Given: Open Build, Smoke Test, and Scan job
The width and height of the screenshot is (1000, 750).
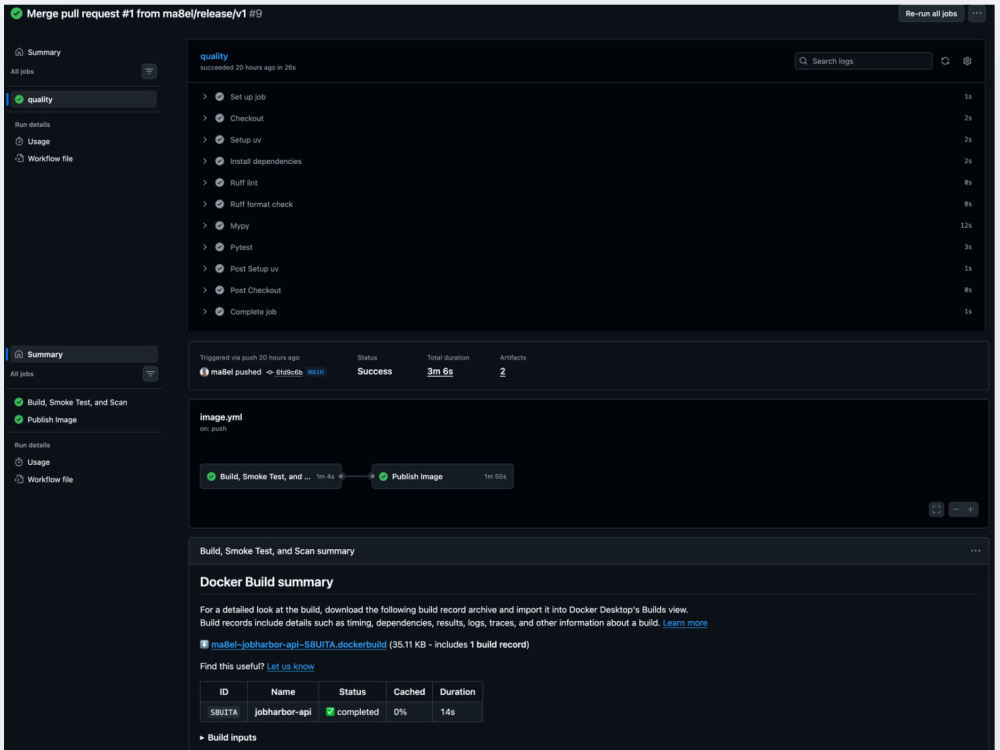Looking at the screenshot, I should tap(77, 402).
